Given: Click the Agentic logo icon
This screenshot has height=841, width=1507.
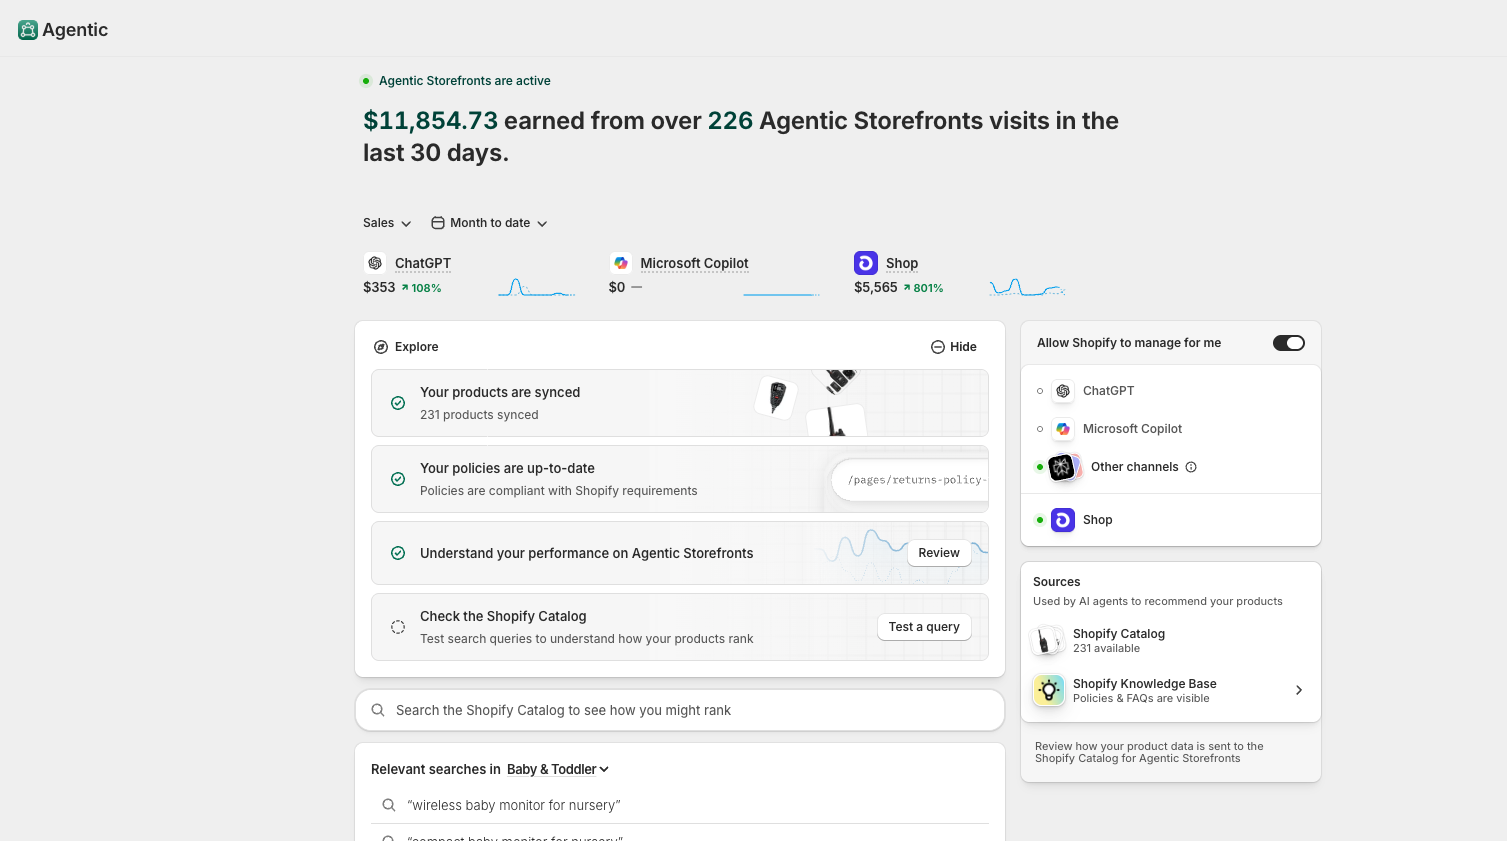Looking at the screenshot, I should click(x=28, y=30).
